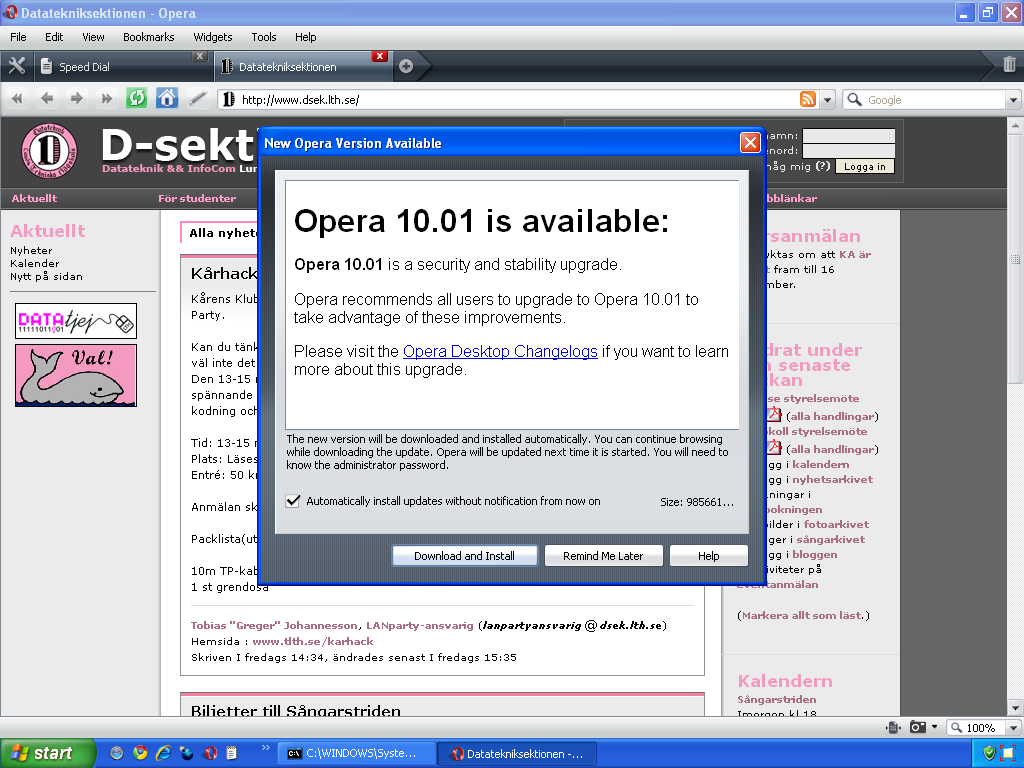The image size is (1024, 768).
Task: Open the File menu
Action: tap(18, 37)
